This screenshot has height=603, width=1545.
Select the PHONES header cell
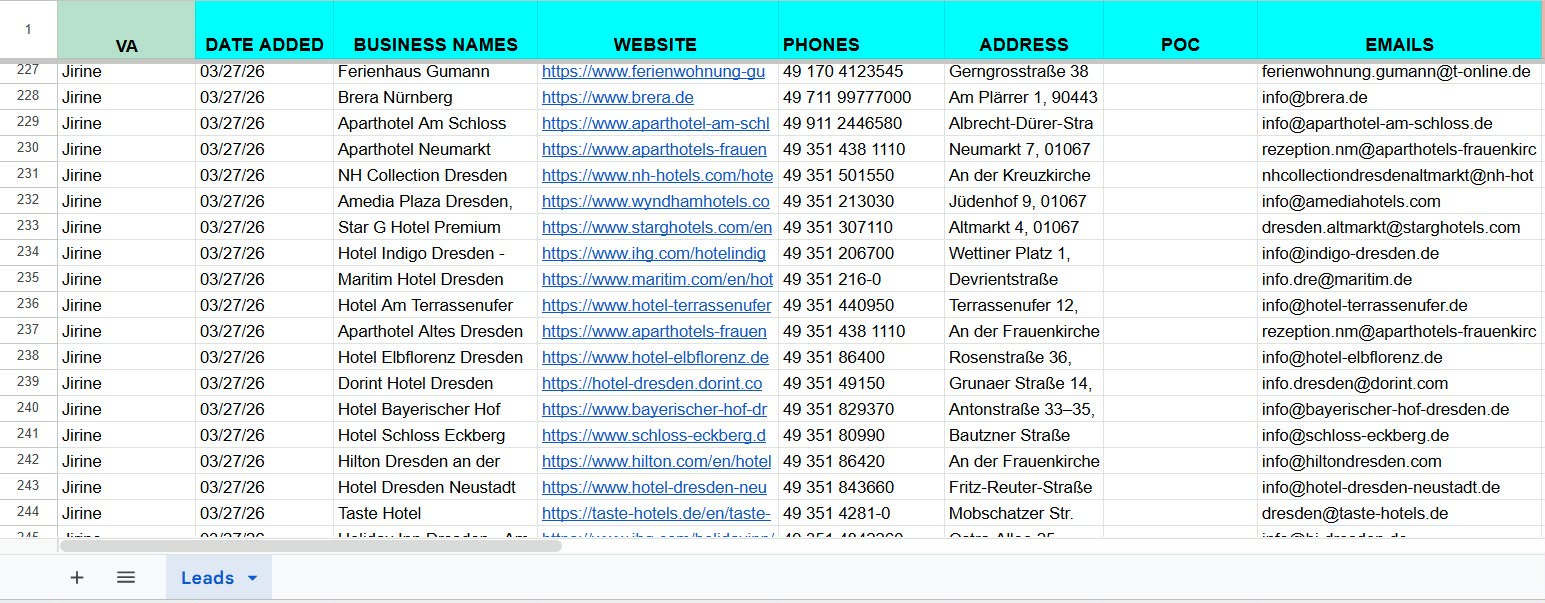[861, 30]
